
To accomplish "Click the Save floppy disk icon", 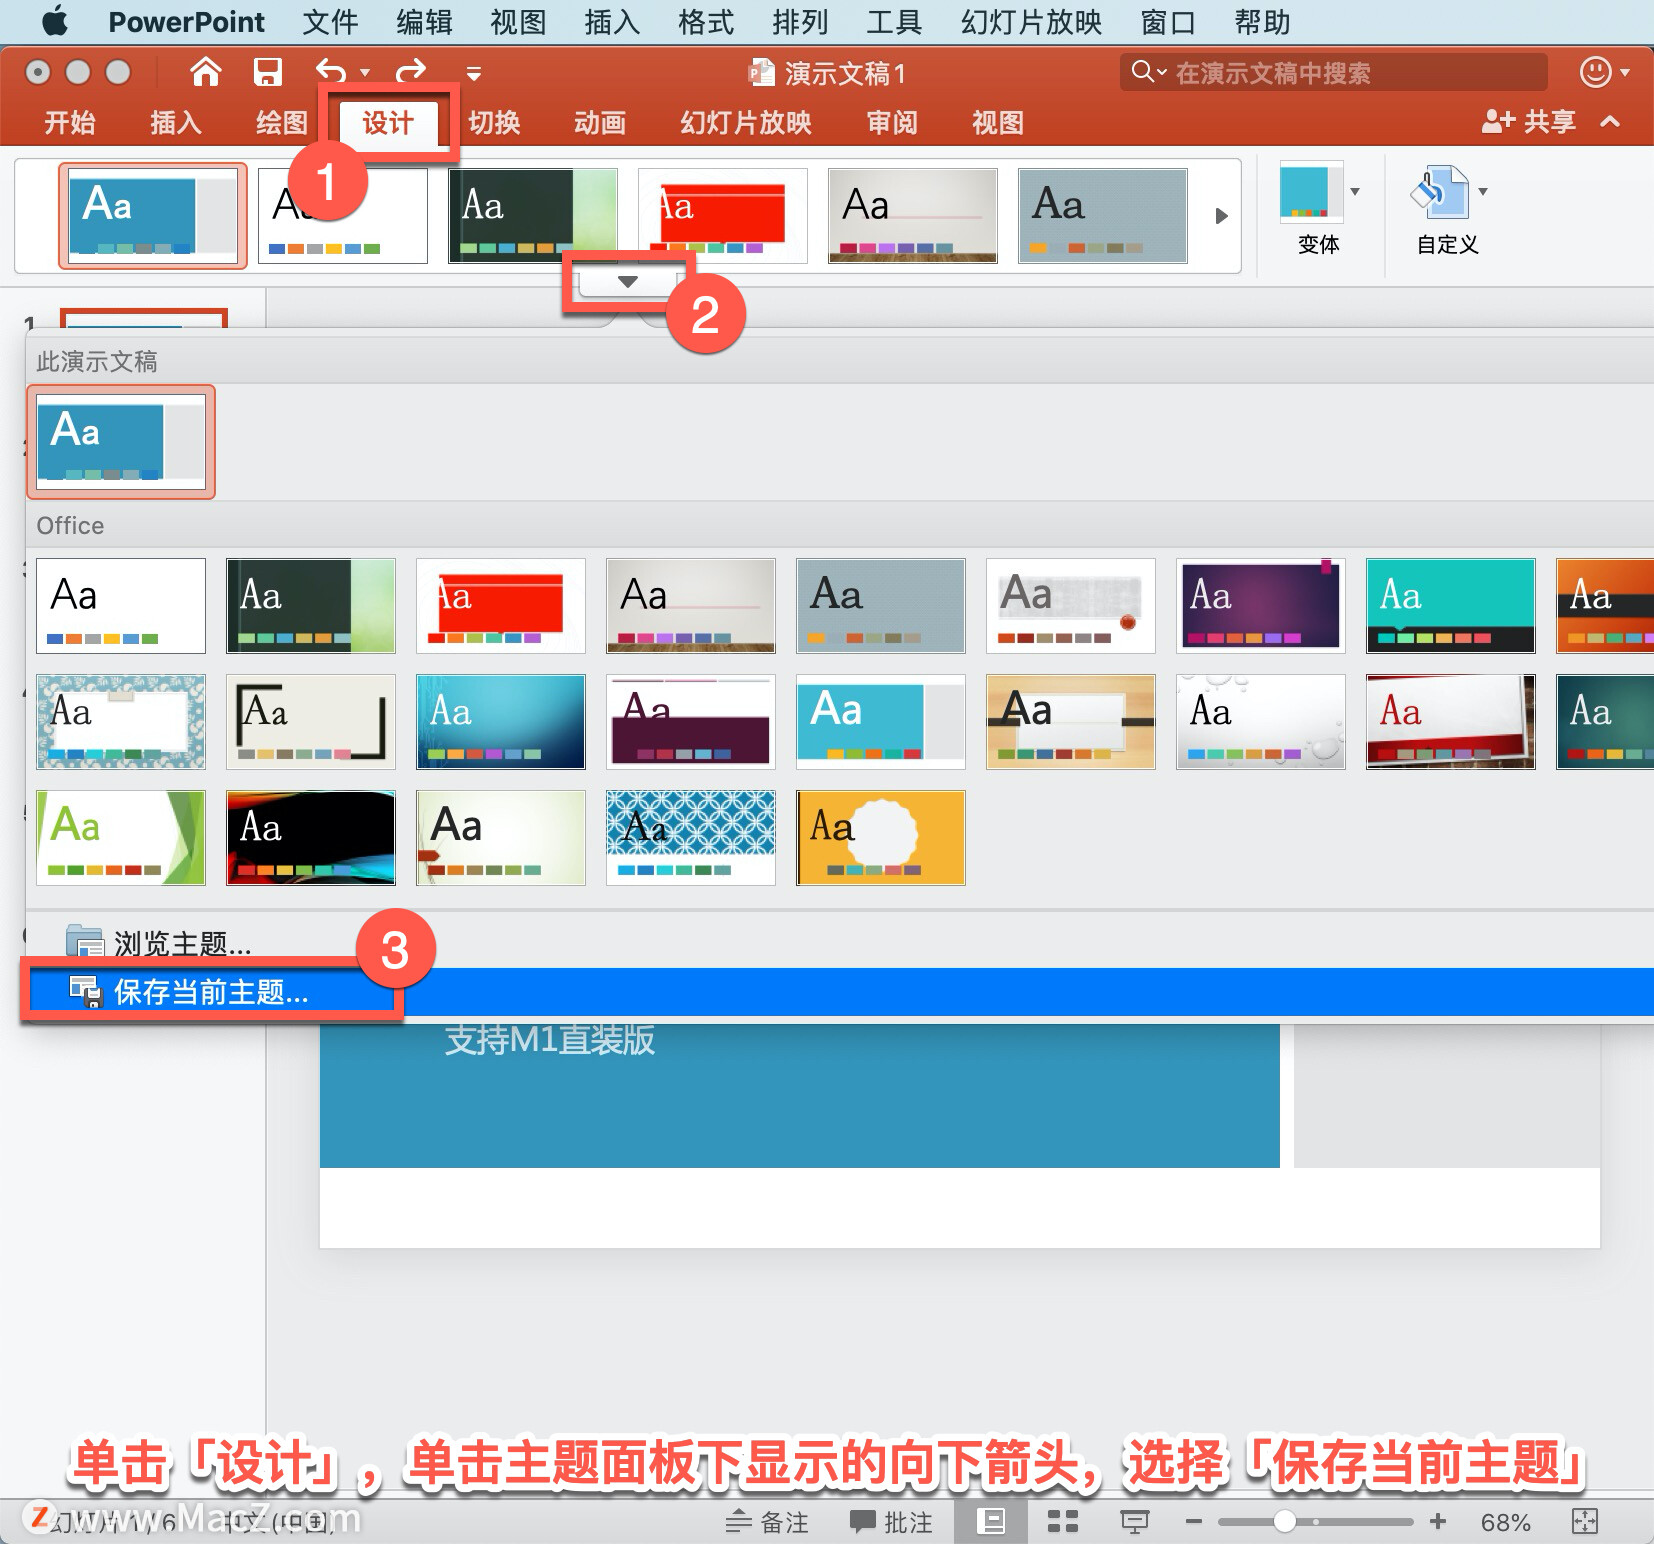I will point(267,72).
